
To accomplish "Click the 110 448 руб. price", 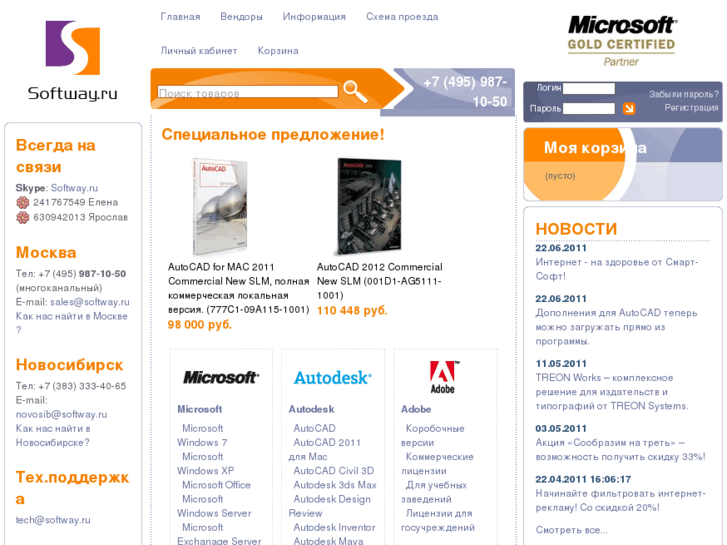I will coord(352,310).
